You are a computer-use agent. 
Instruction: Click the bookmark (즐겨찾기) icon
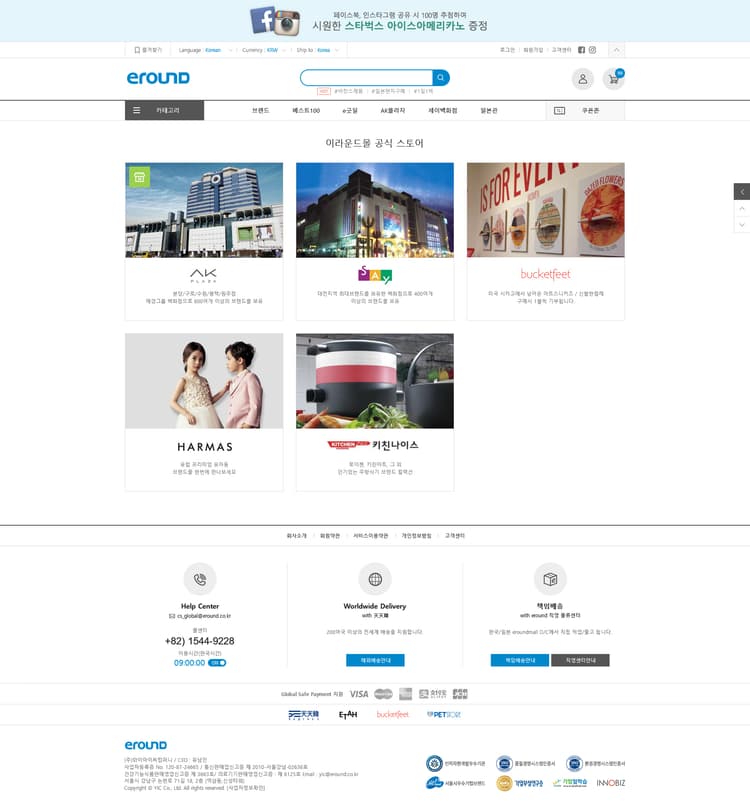pyautogui.click(x=137, y=50)
